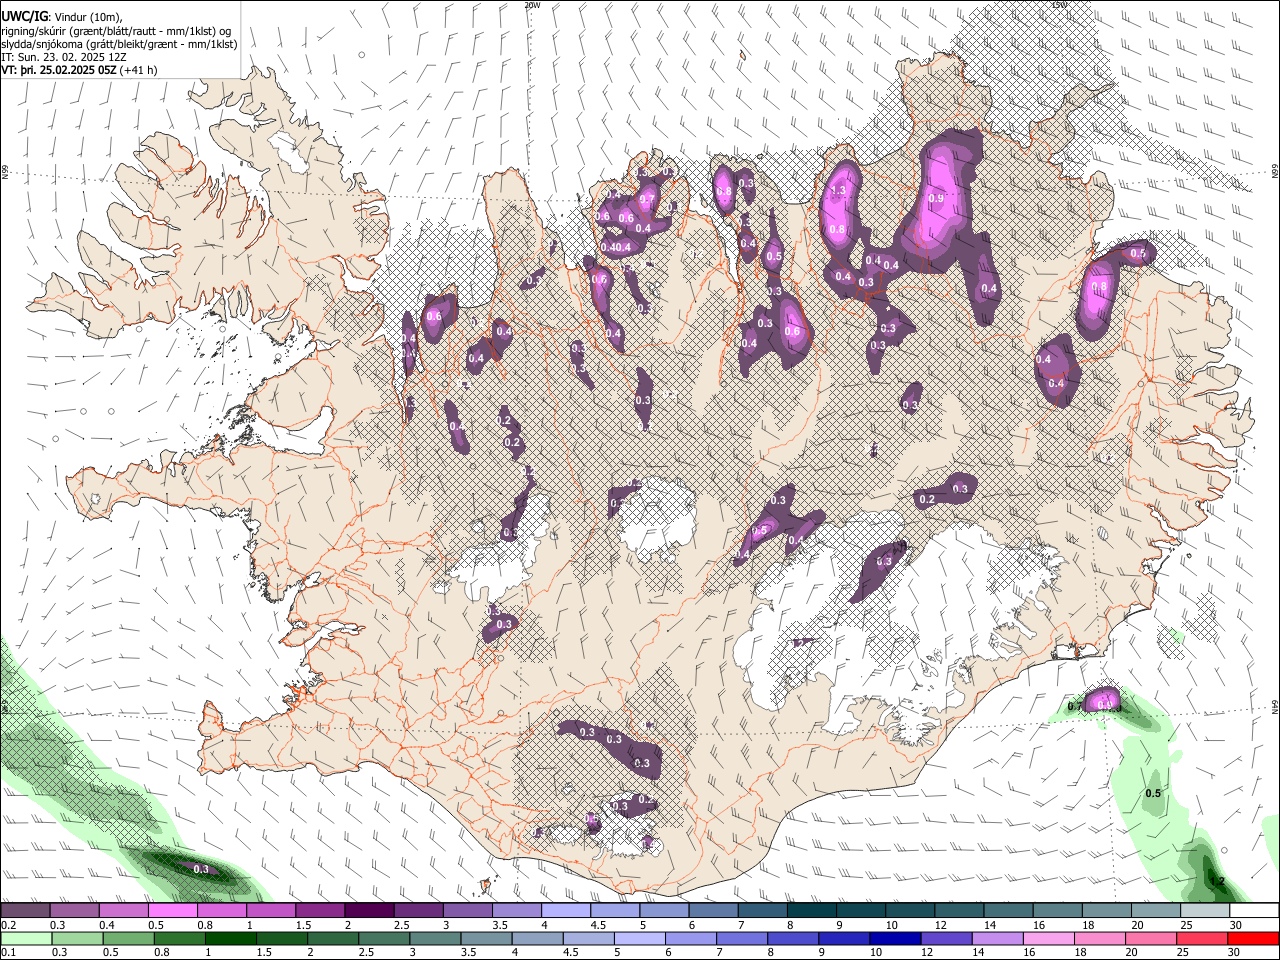This screenshot has height=960, width=1280.
Task: Click the '0.2' tick label on purple snow scale
Action: tap(8, 925)
